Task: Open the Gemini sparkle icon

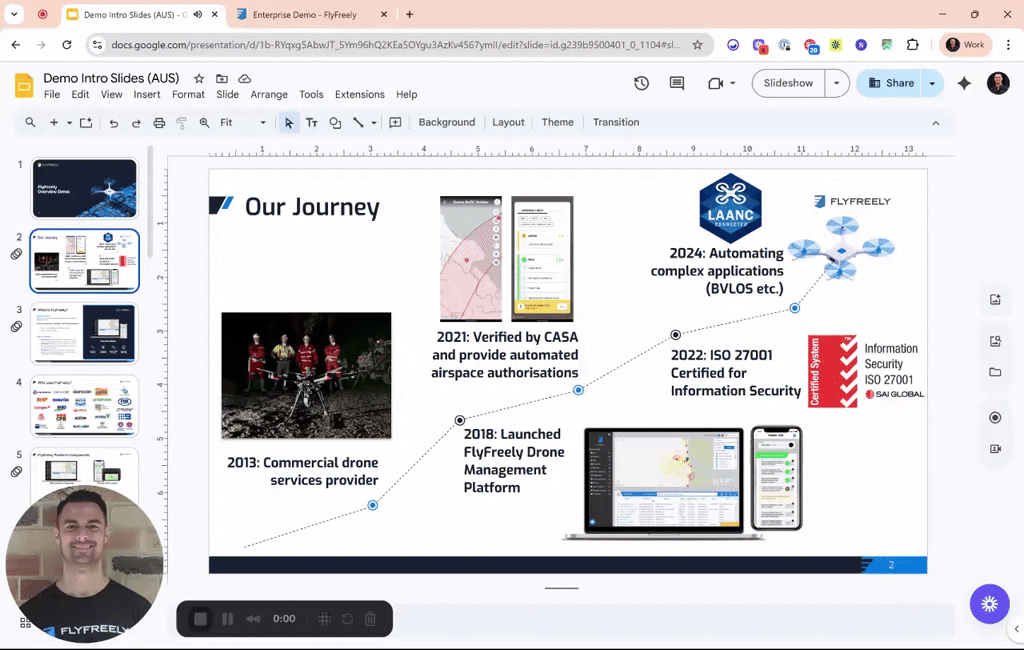Action: 964,83
